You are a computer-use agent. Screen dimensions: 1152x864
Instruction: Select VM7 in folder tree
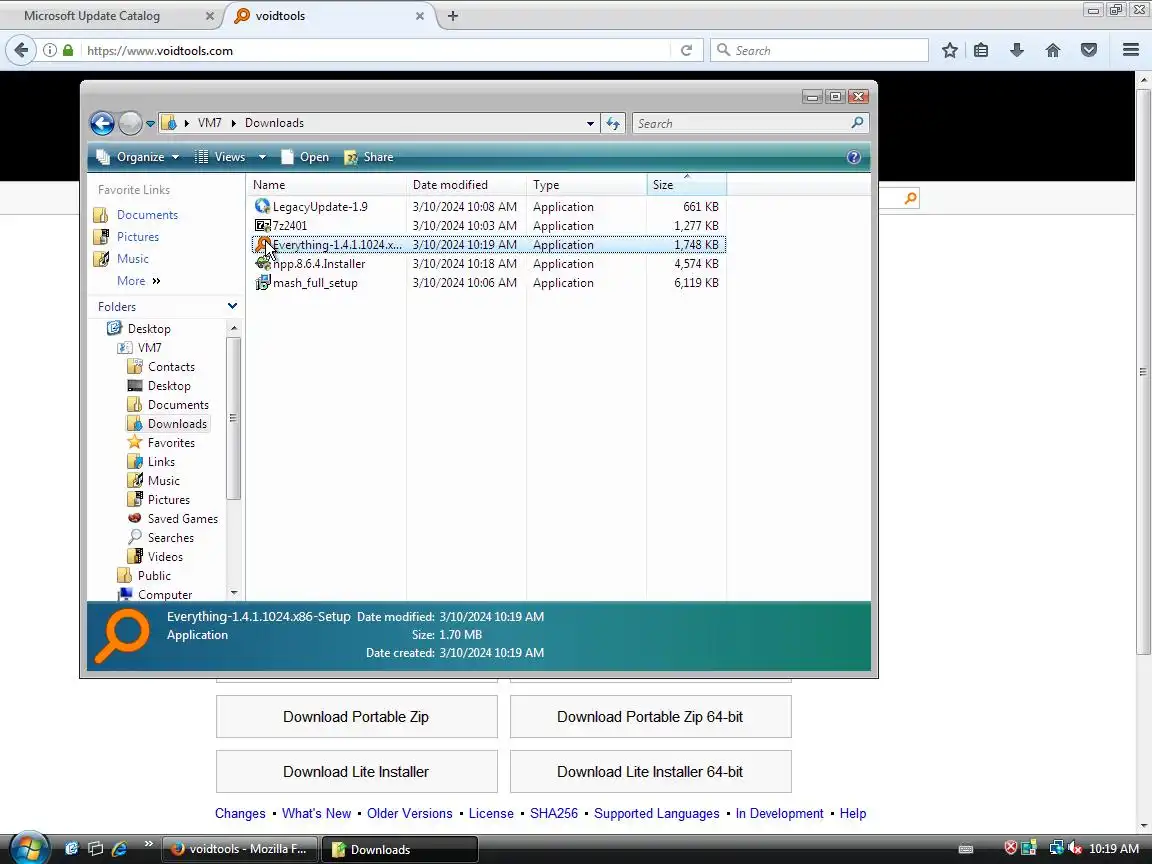click(149, 348)
